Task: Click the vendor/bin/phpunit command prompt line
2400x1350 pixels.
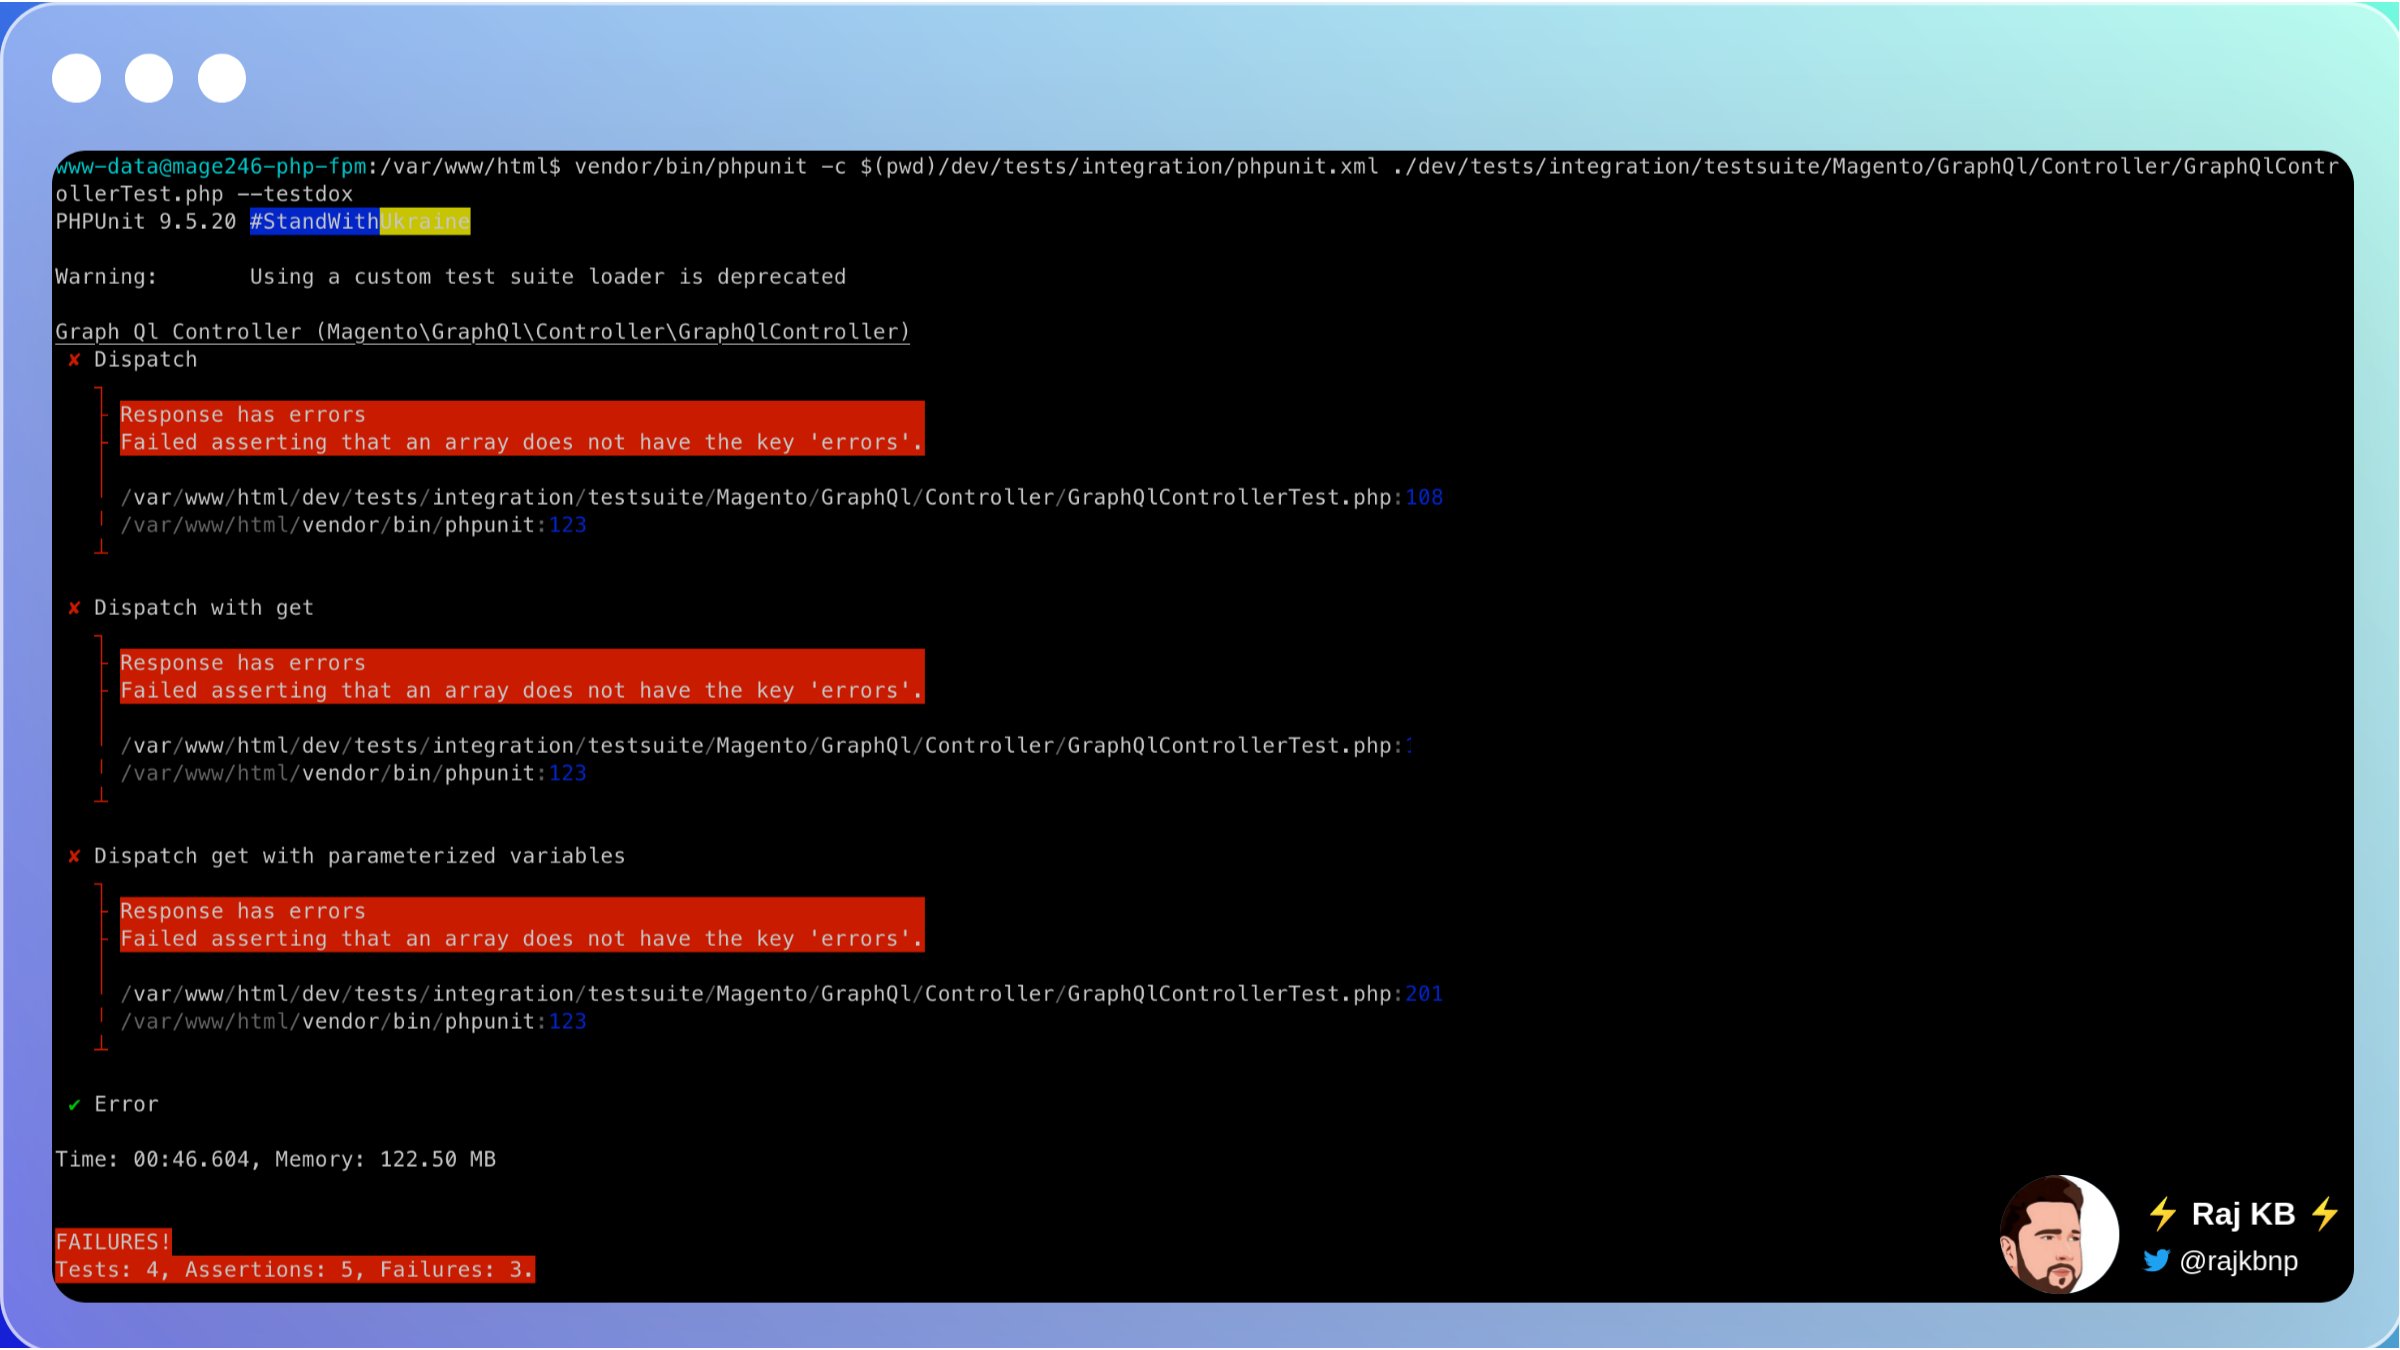Action: (x=1195, y=167)
